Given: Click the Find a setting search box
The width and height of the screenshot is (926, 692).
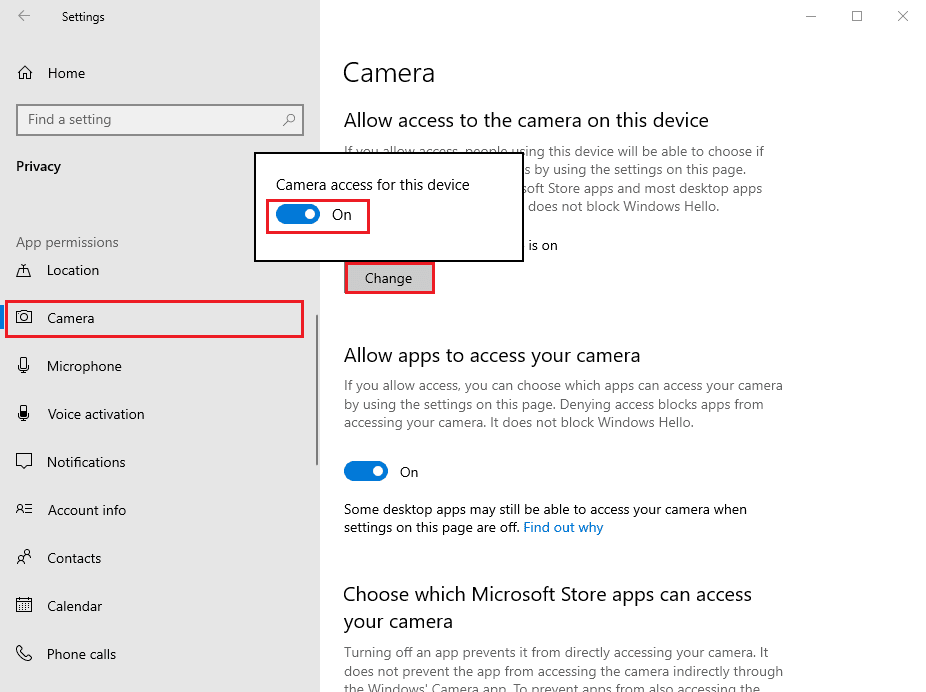Looking at the screenshot, I should [160, 120].
